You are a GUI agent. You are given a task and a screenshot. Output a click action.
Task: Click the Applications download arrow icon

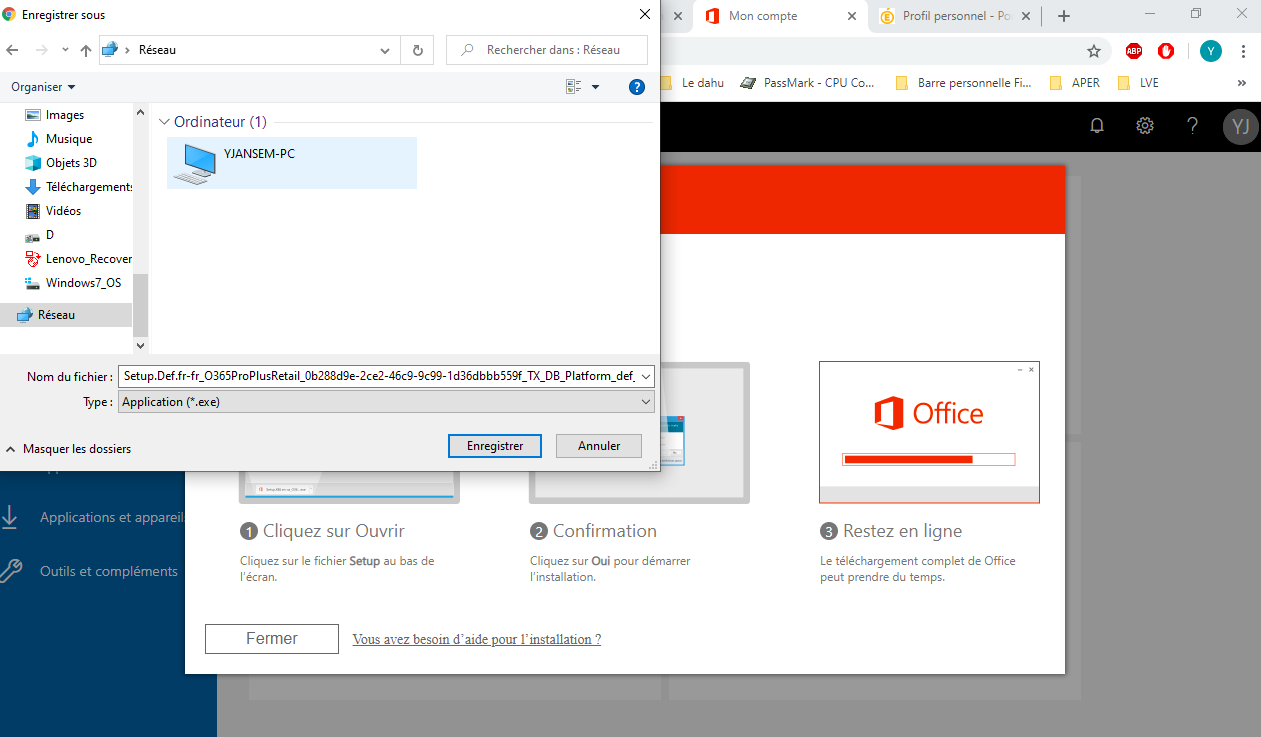point(10,517)
